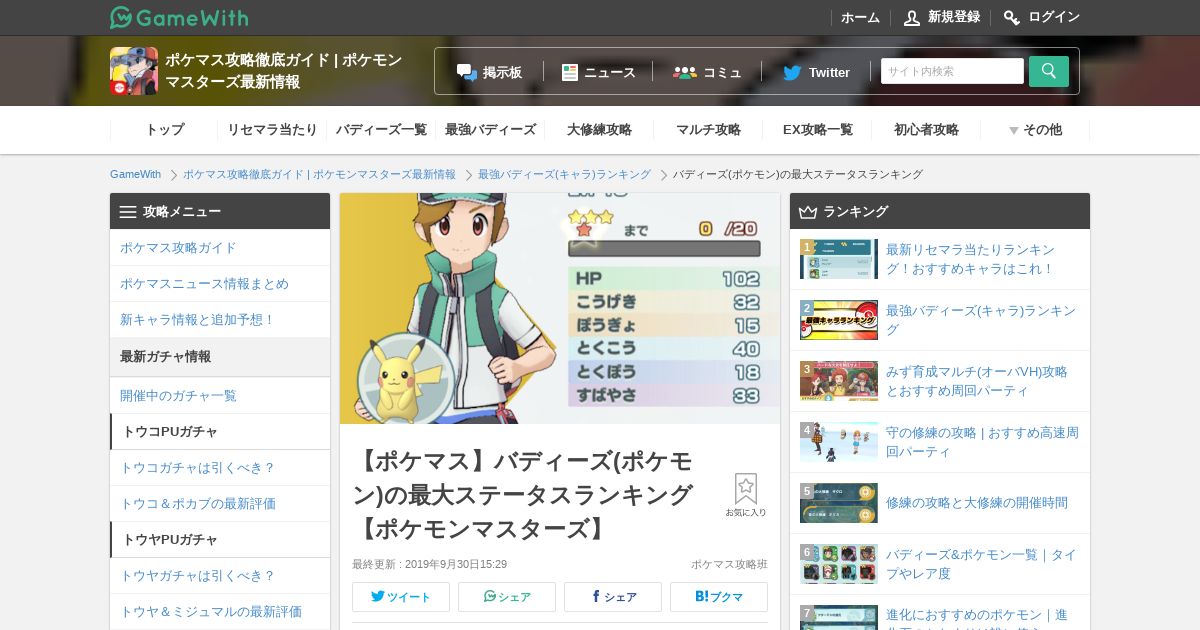Open rank 2 thumbnail 最強バディーズランキング
Viewport: 1200px width, 630px height.
pos(839,320)
